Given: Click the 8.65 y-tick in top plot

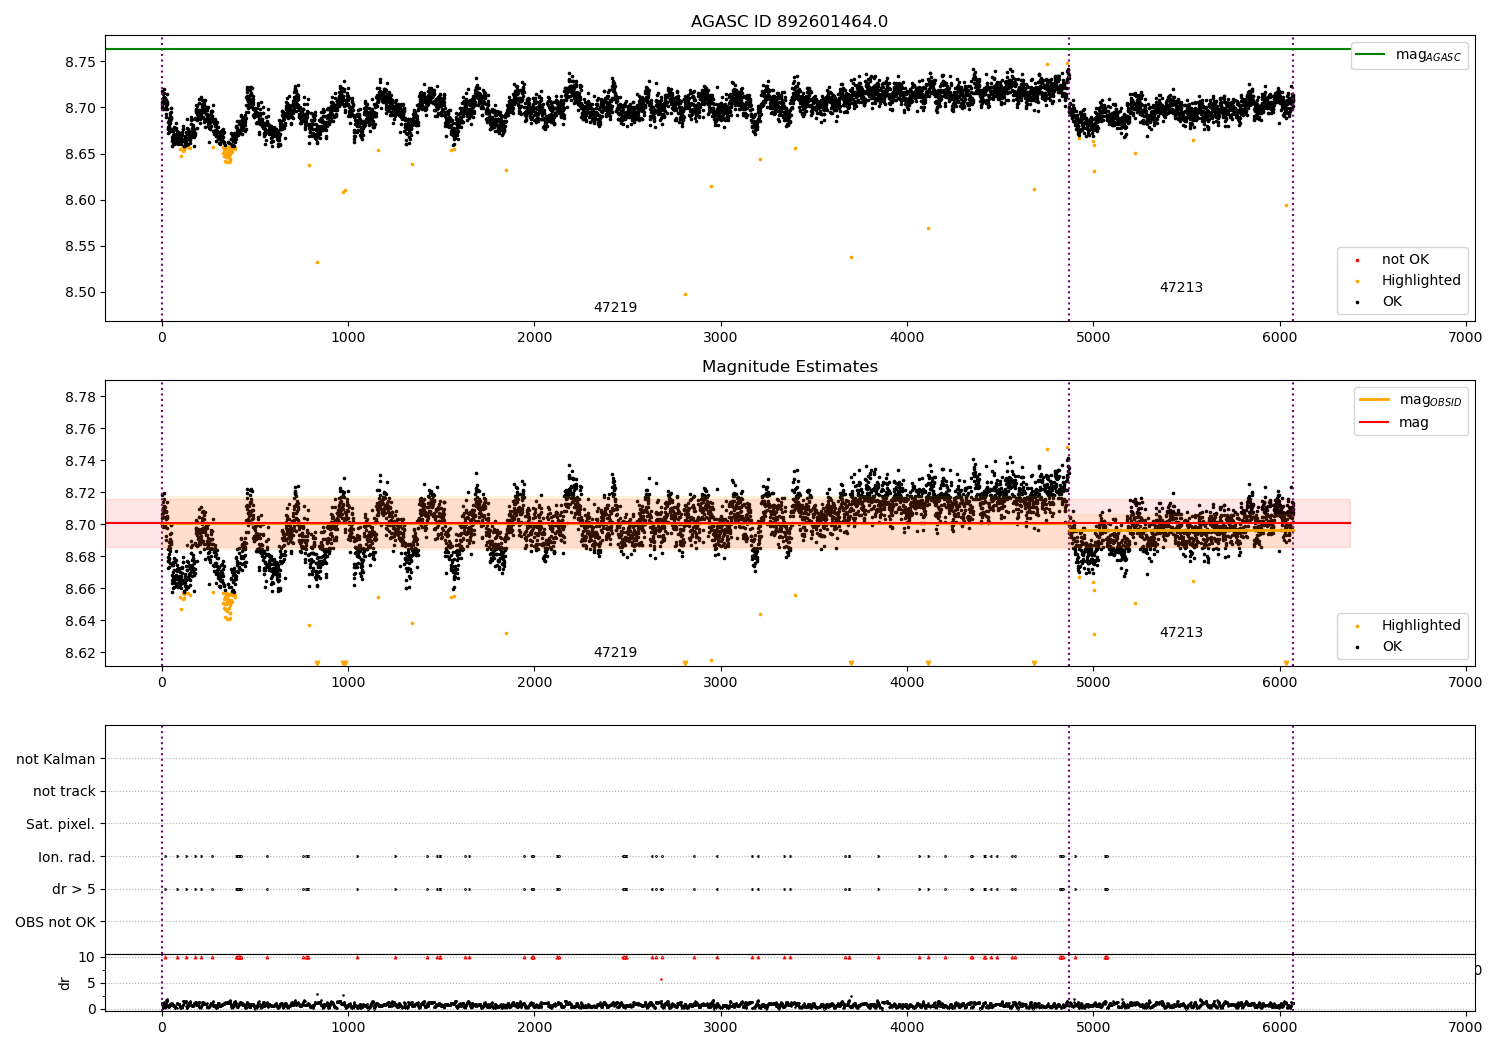Looking at the screenshot, I should click(80, 154).
